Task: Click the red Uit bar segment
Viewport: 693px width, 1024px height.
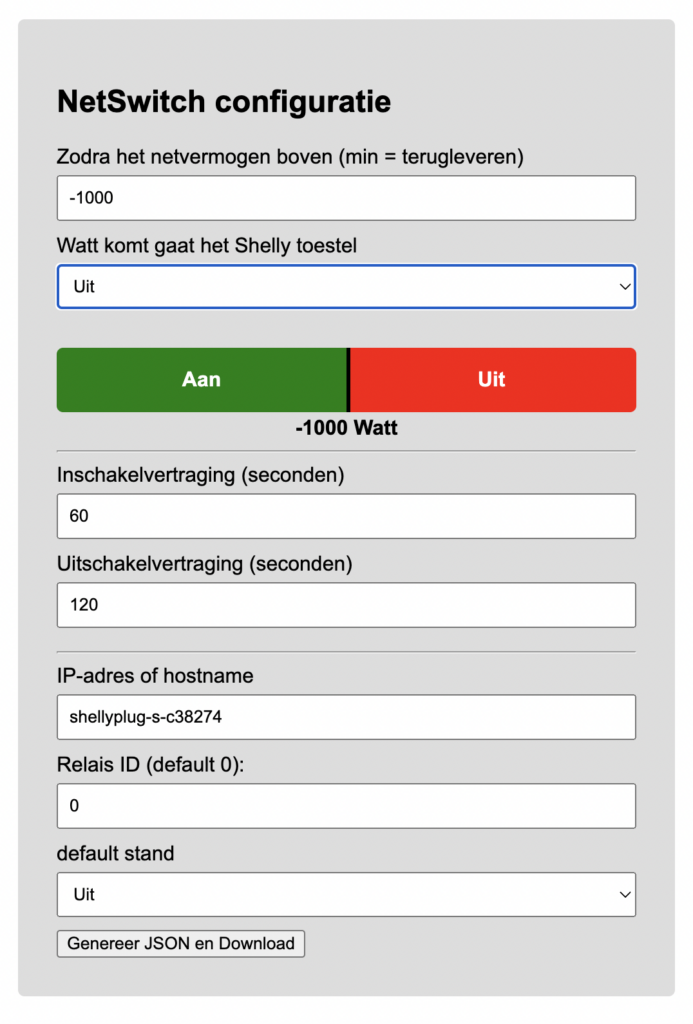Action: click(x=492, y=380)
